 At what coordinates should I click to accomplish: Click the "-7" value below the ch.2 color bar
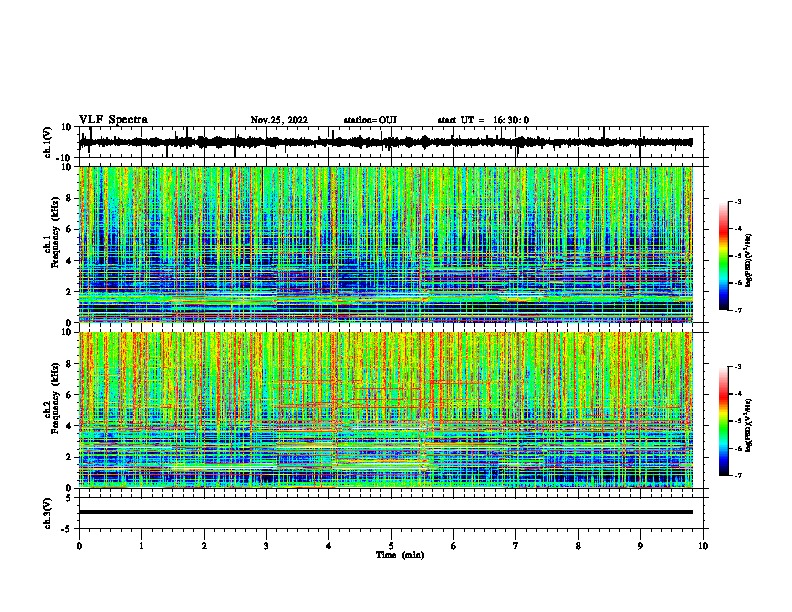pos(738,476)
